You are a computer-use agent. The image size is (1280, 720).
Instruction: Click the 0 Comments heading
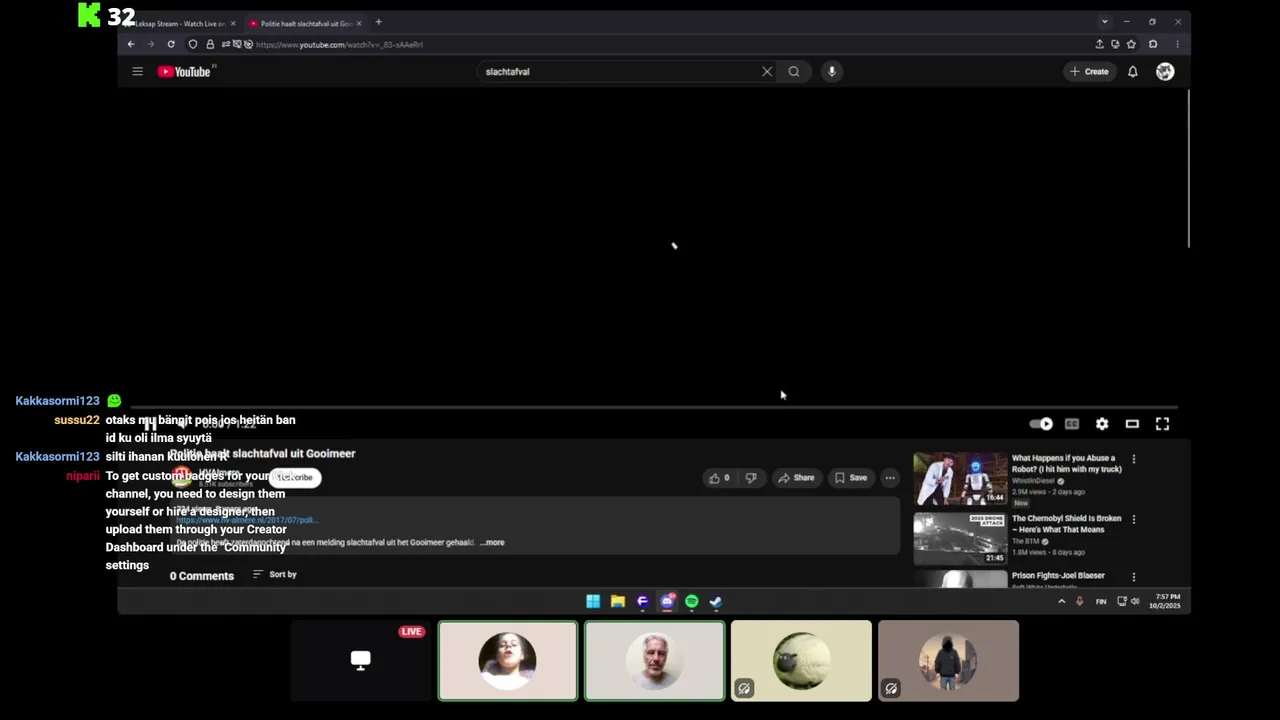coord(202,576)
